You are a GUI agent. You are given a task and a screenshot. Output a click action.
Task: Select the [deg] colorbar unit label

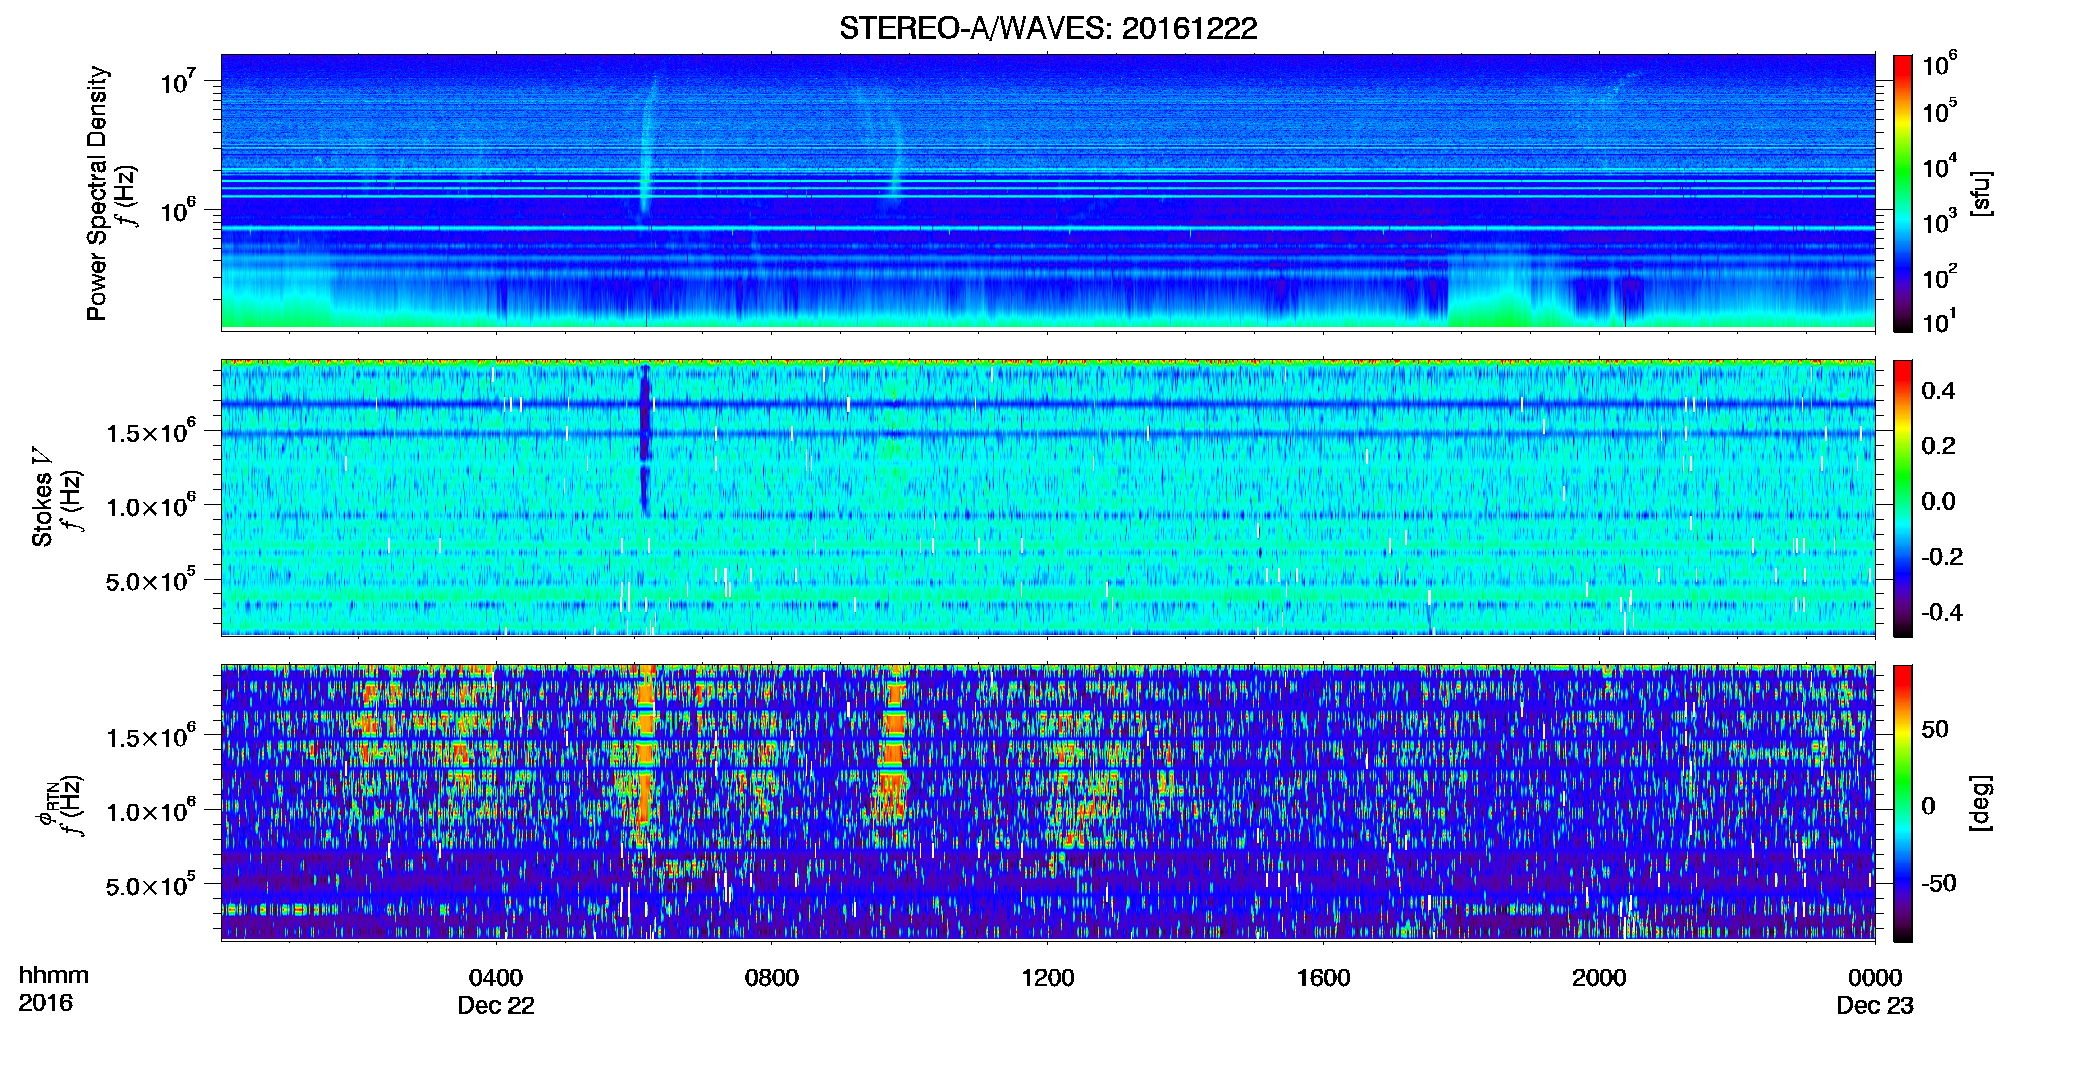[1981, 803]
